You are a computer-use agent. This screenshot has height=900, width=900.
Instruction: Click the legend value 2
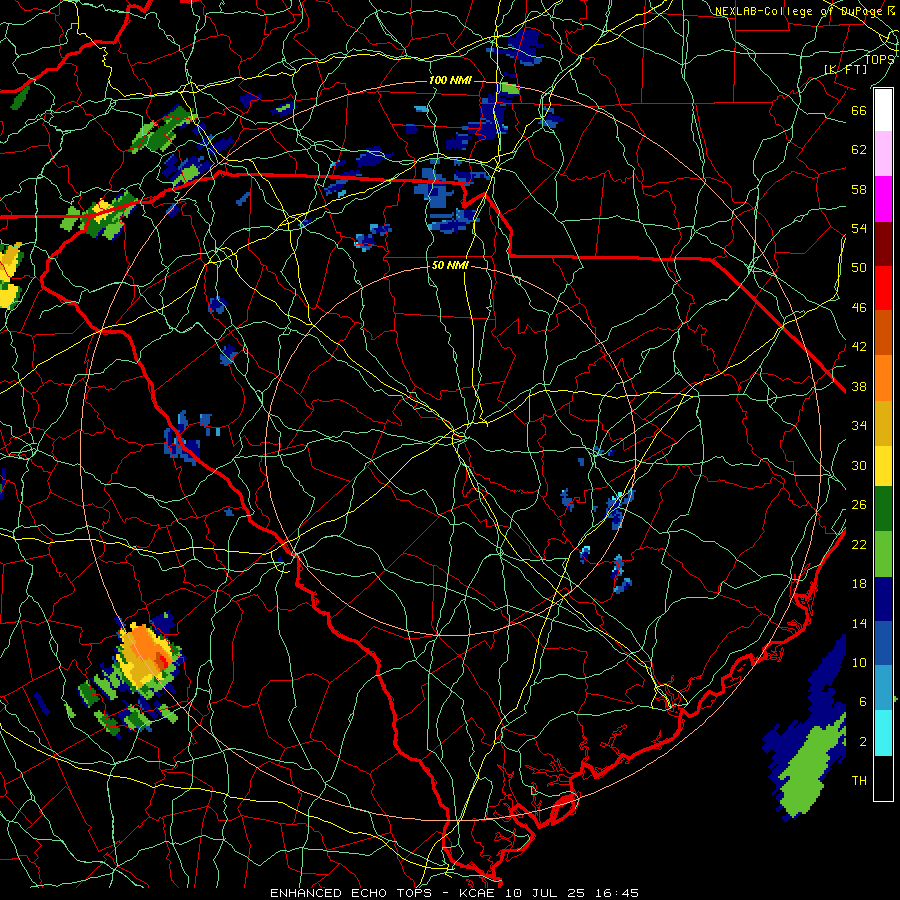click(x=862, y=742)
